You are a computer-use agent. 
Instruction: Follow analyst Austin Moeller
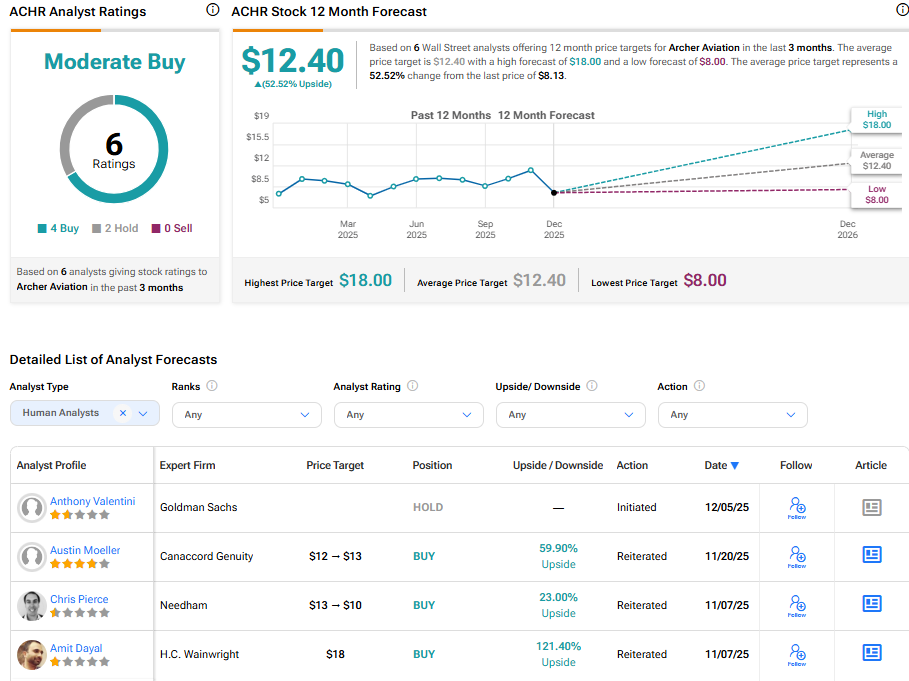pos(796,557)
